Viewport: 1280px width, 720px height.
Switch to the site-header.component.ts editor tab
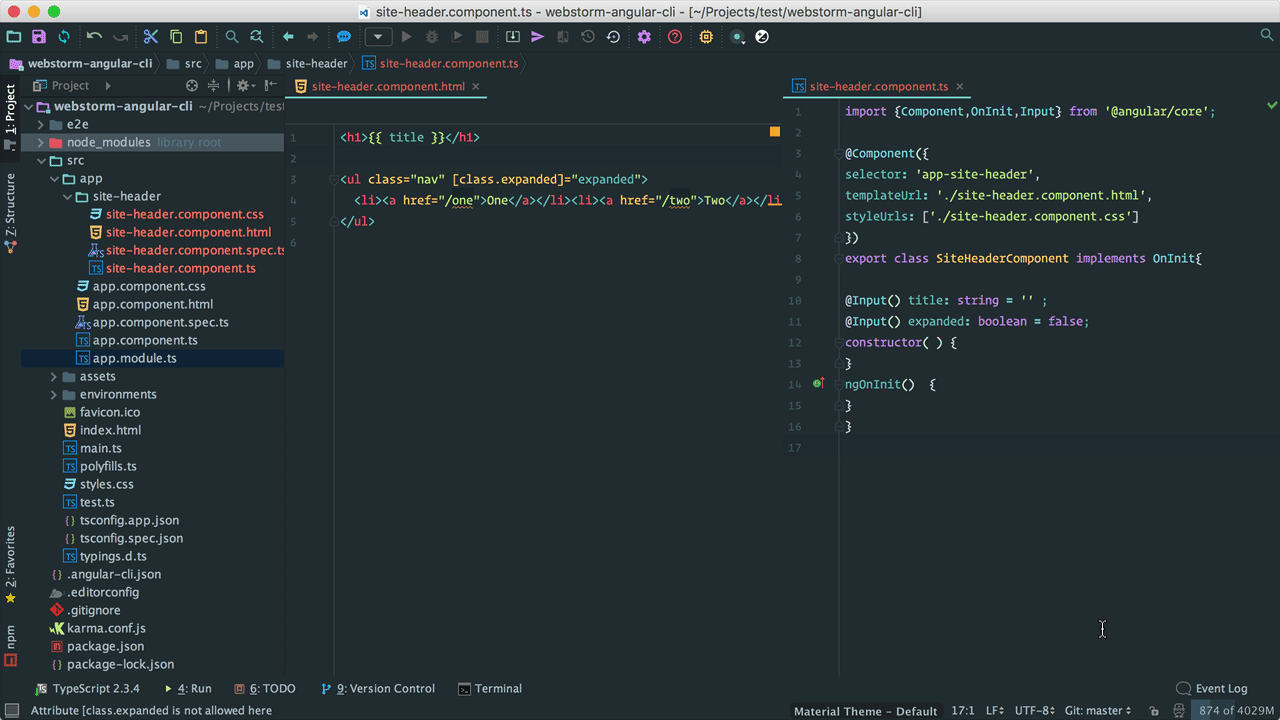tap(878, 86)
